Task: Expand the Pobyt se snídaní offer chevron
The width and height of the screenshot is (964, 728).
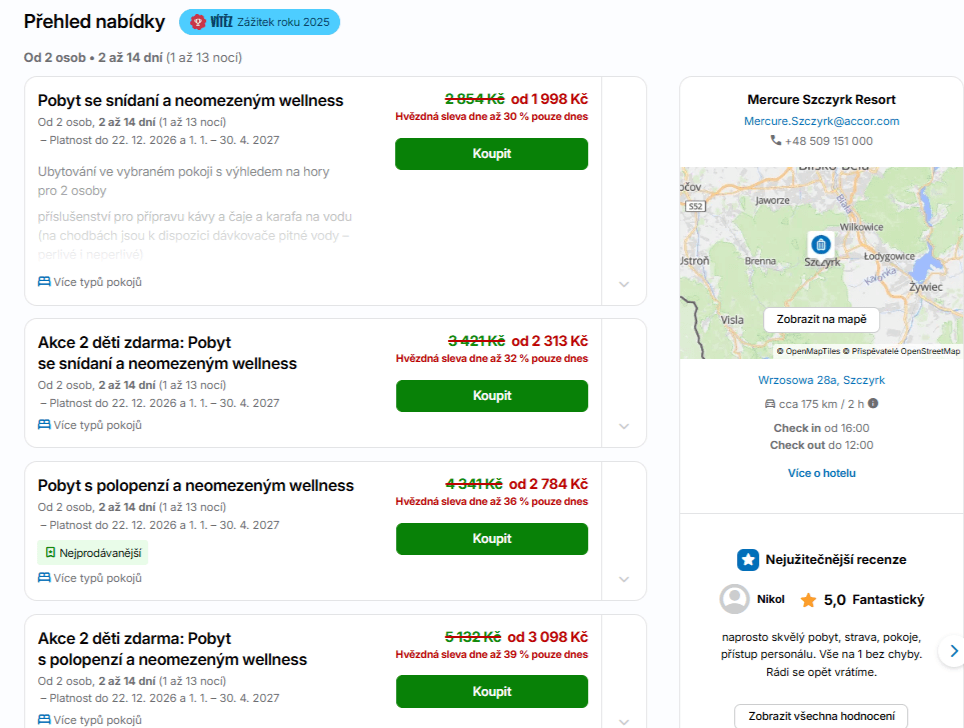Action: tap(624, 284)
